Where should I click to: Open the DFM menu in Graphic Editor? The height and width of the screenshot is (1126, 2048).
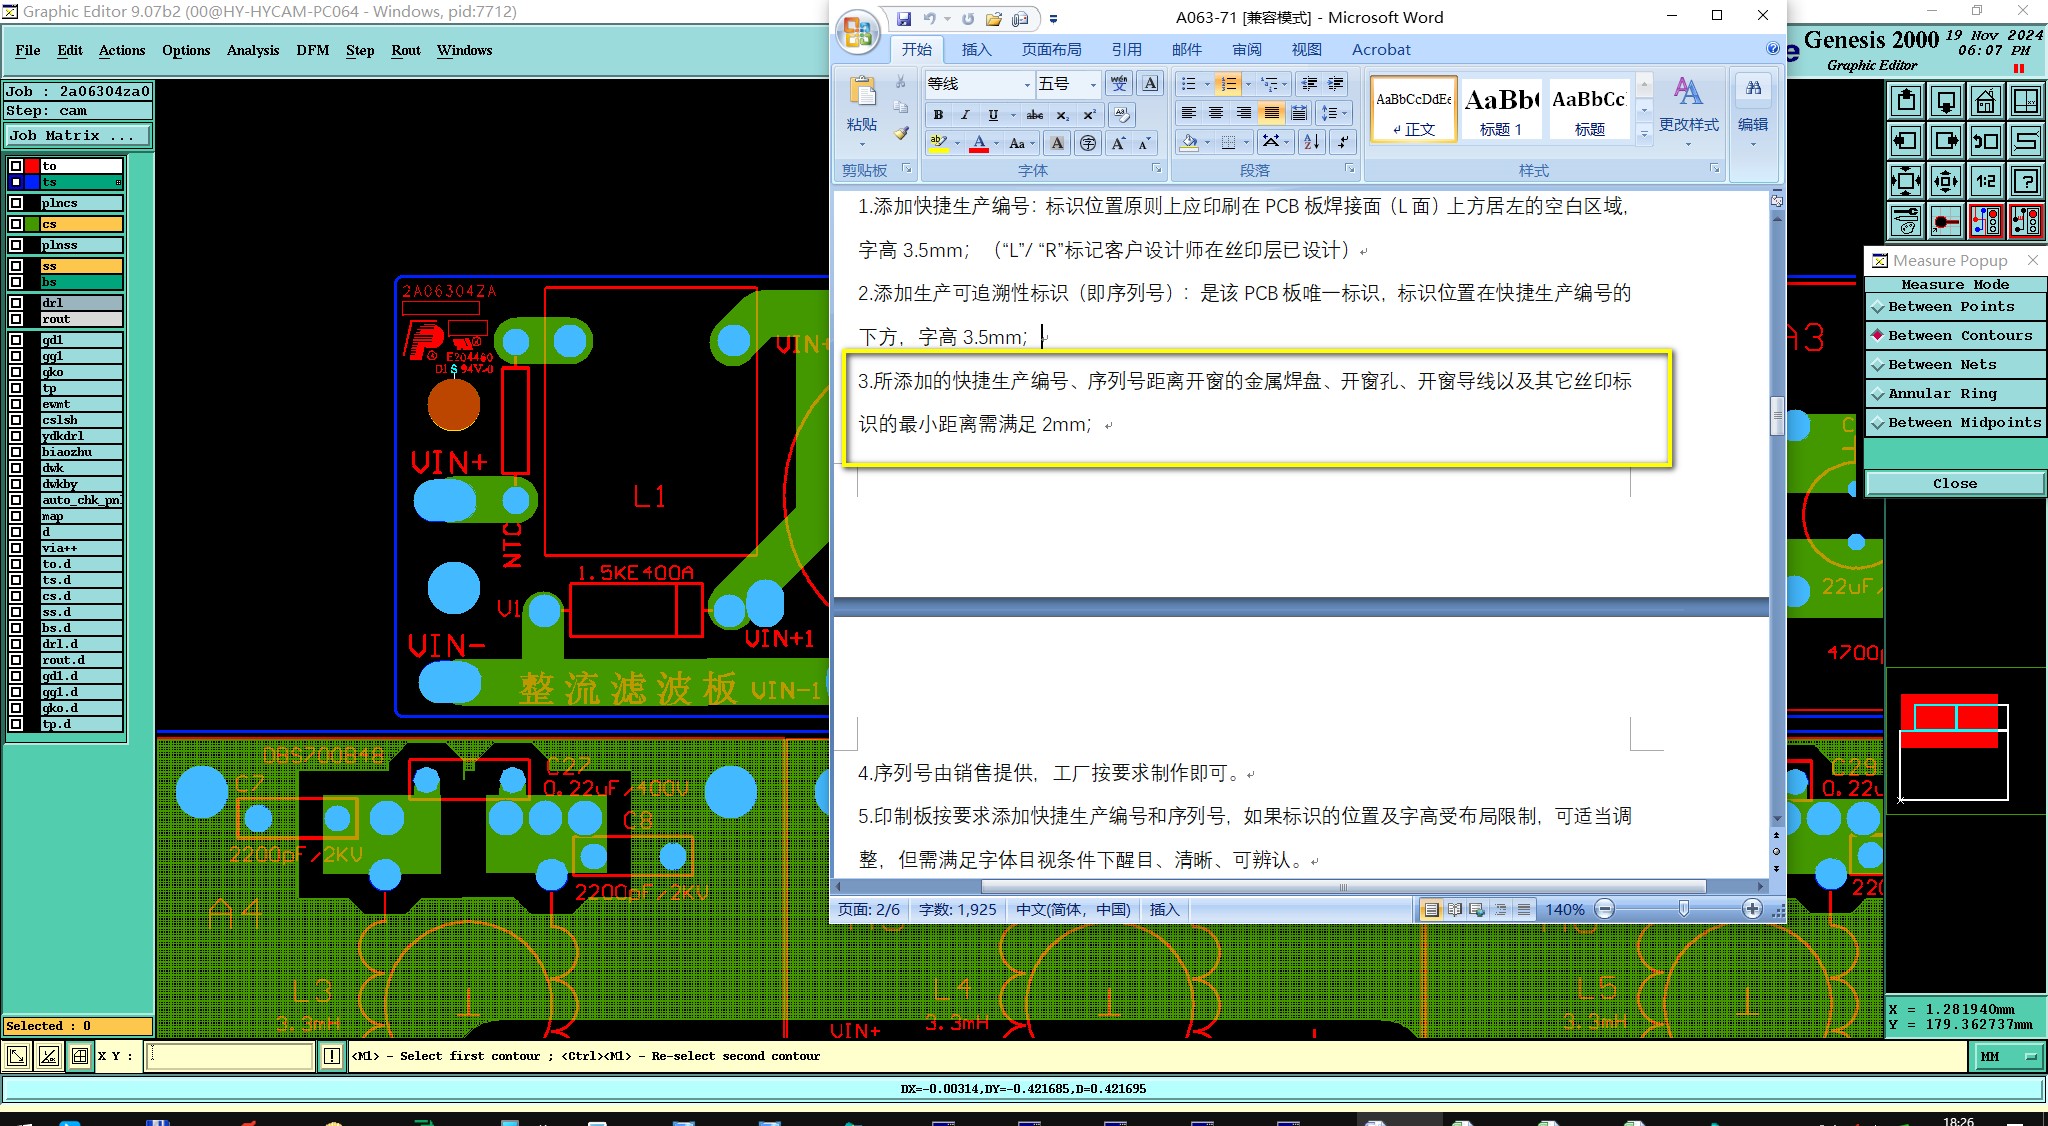click(312, 50)
